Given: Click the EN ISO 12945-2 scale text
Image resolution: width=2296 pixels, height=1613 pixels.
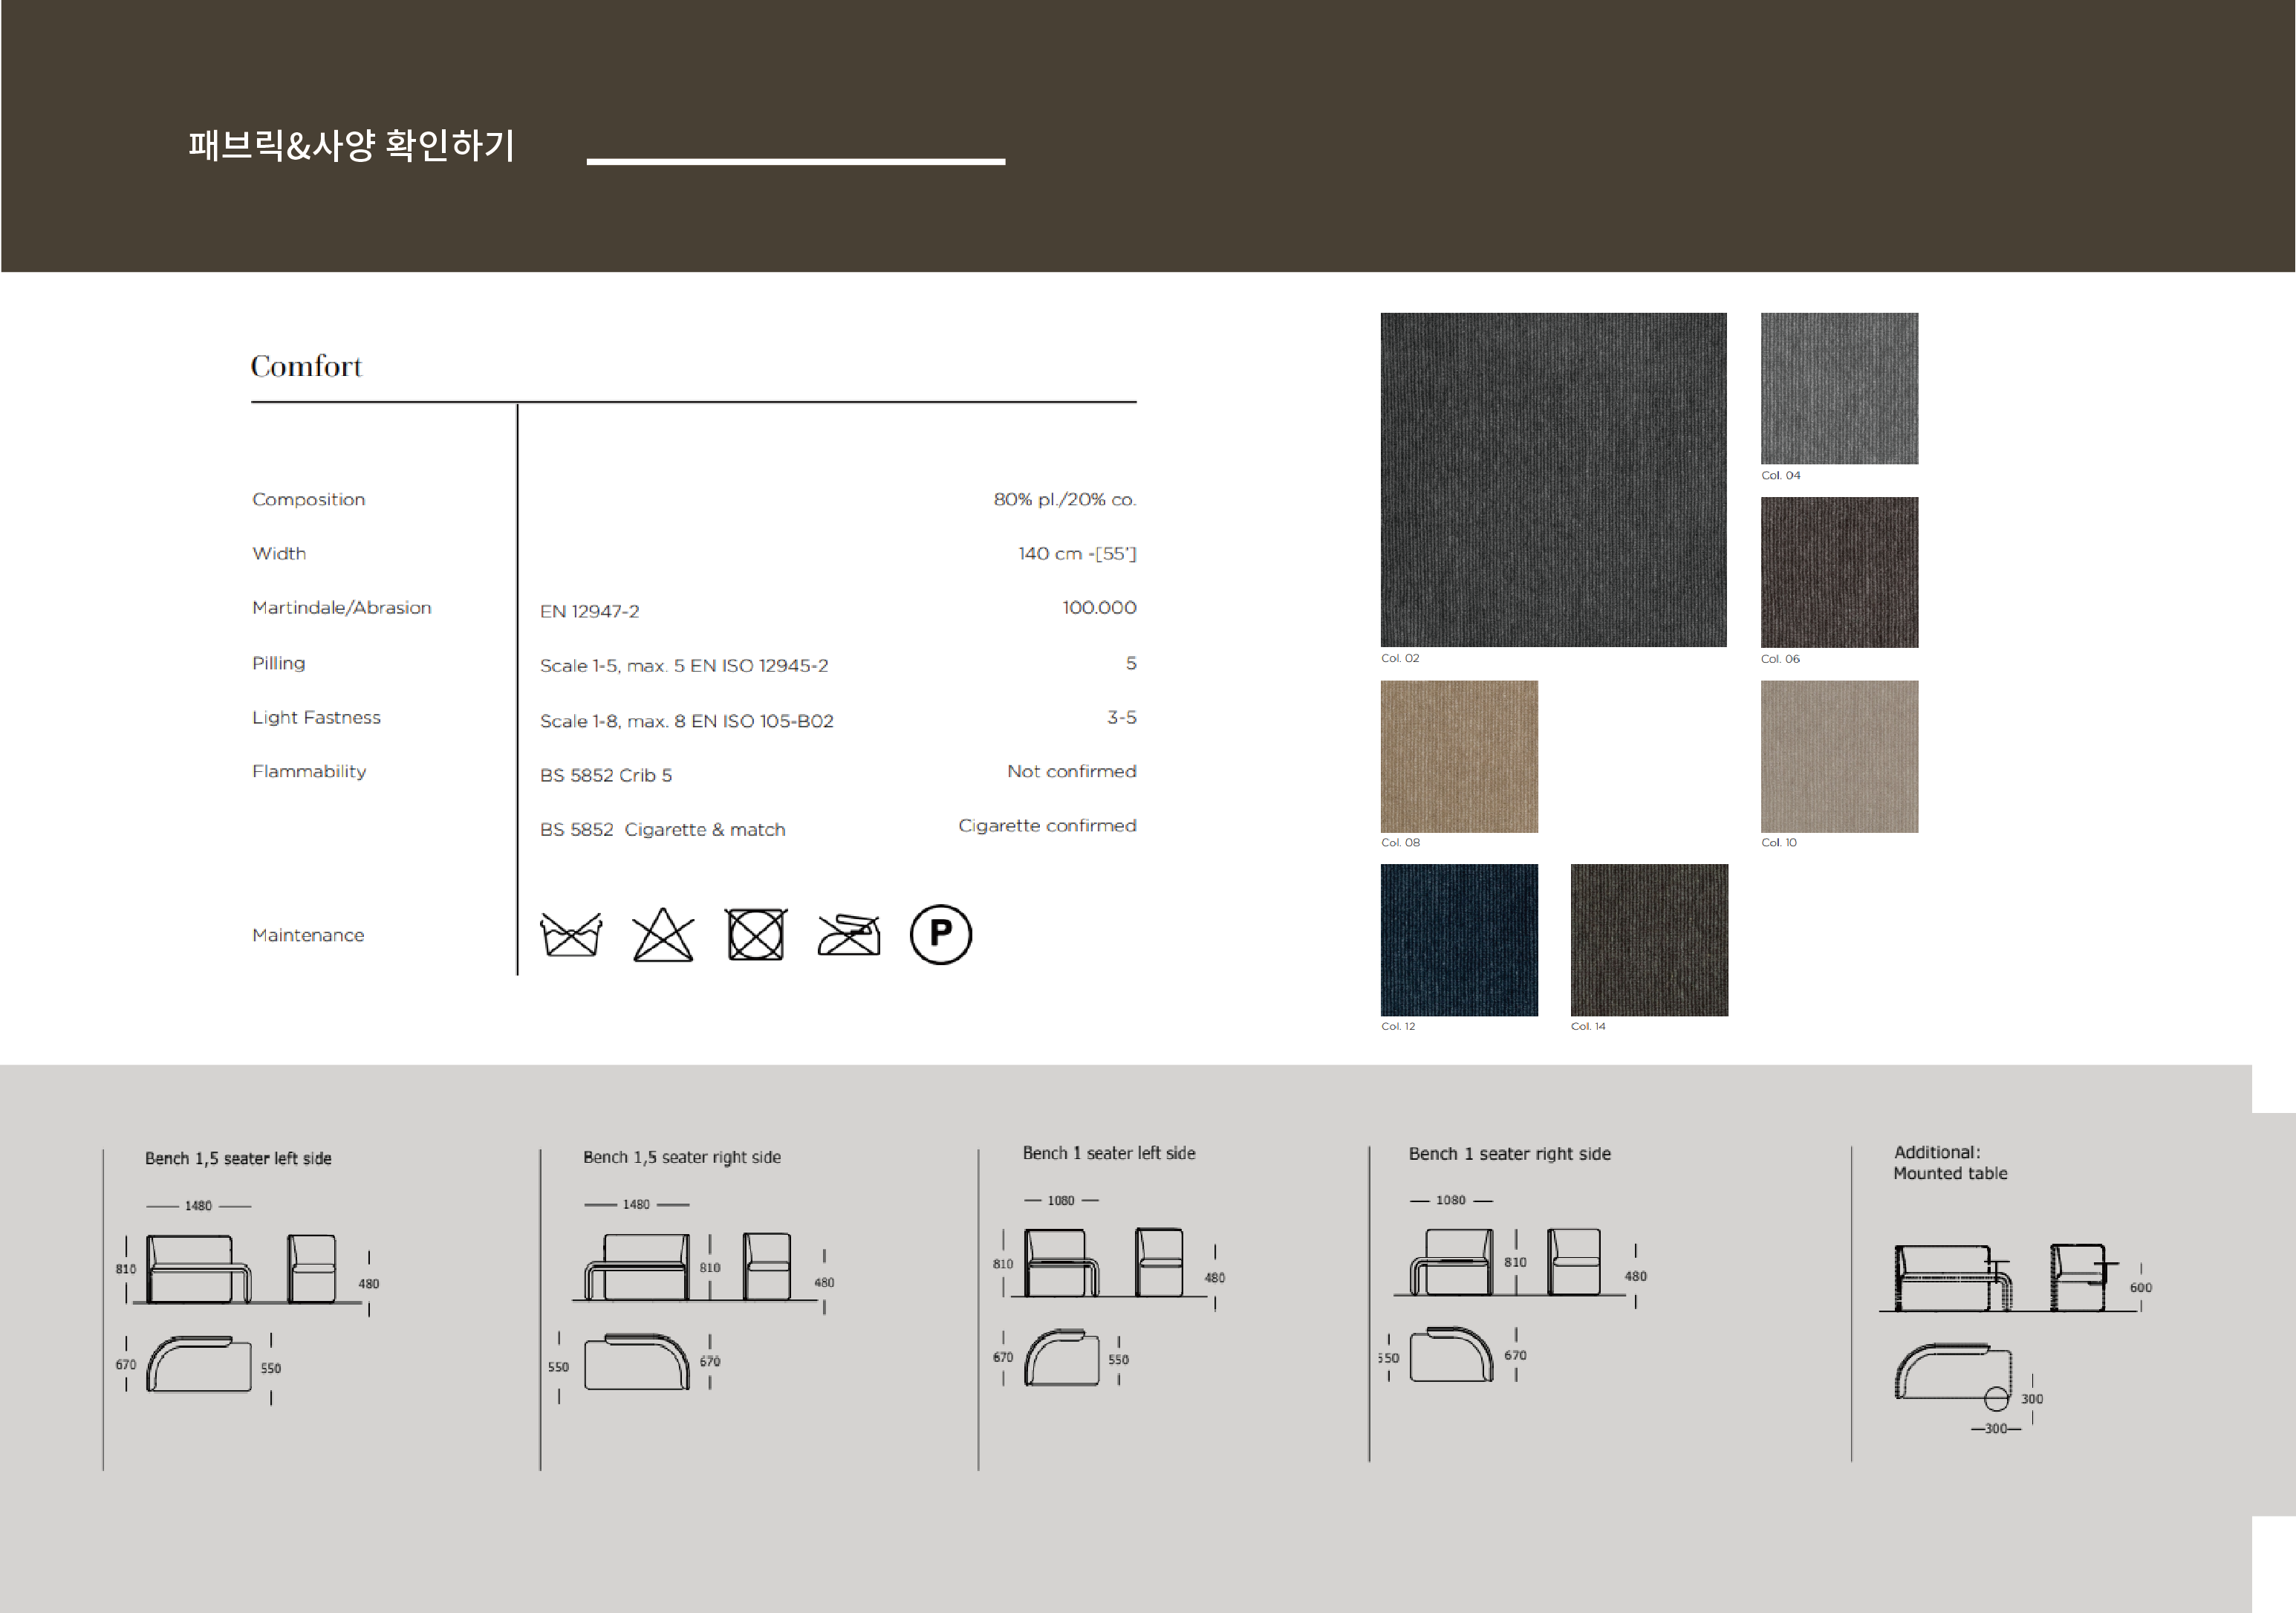Looking at the screenshot, I should (684, 665).
